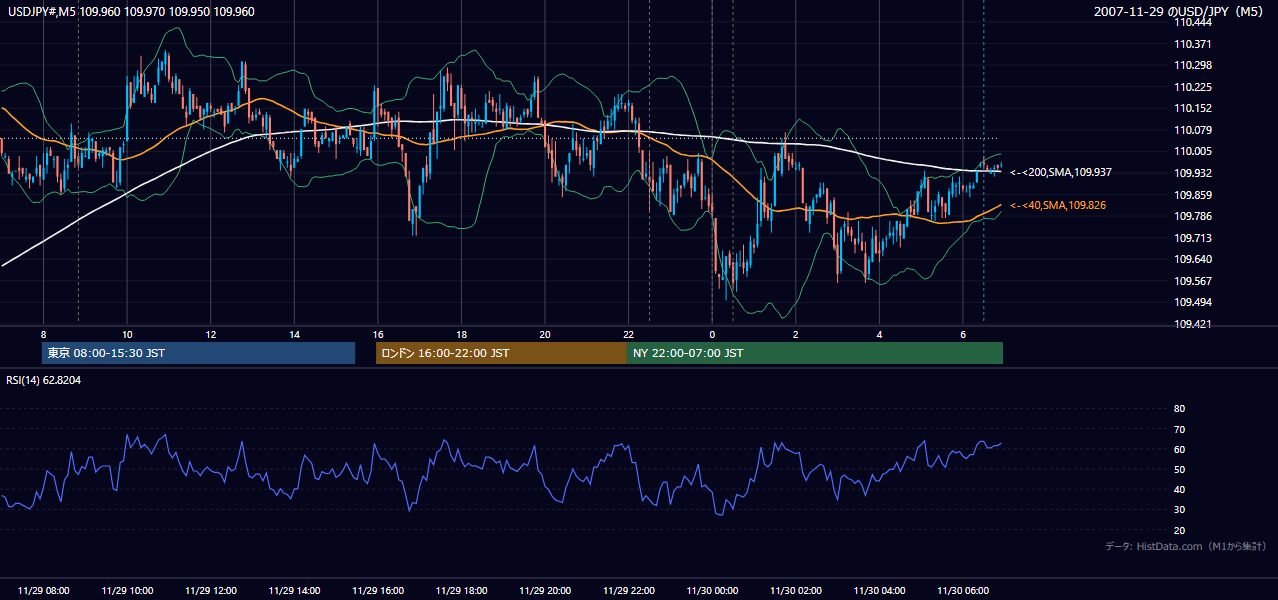Click price axis label 110.005
The width and height of the screenshot is (1278, 600).
click(1193, 152)
